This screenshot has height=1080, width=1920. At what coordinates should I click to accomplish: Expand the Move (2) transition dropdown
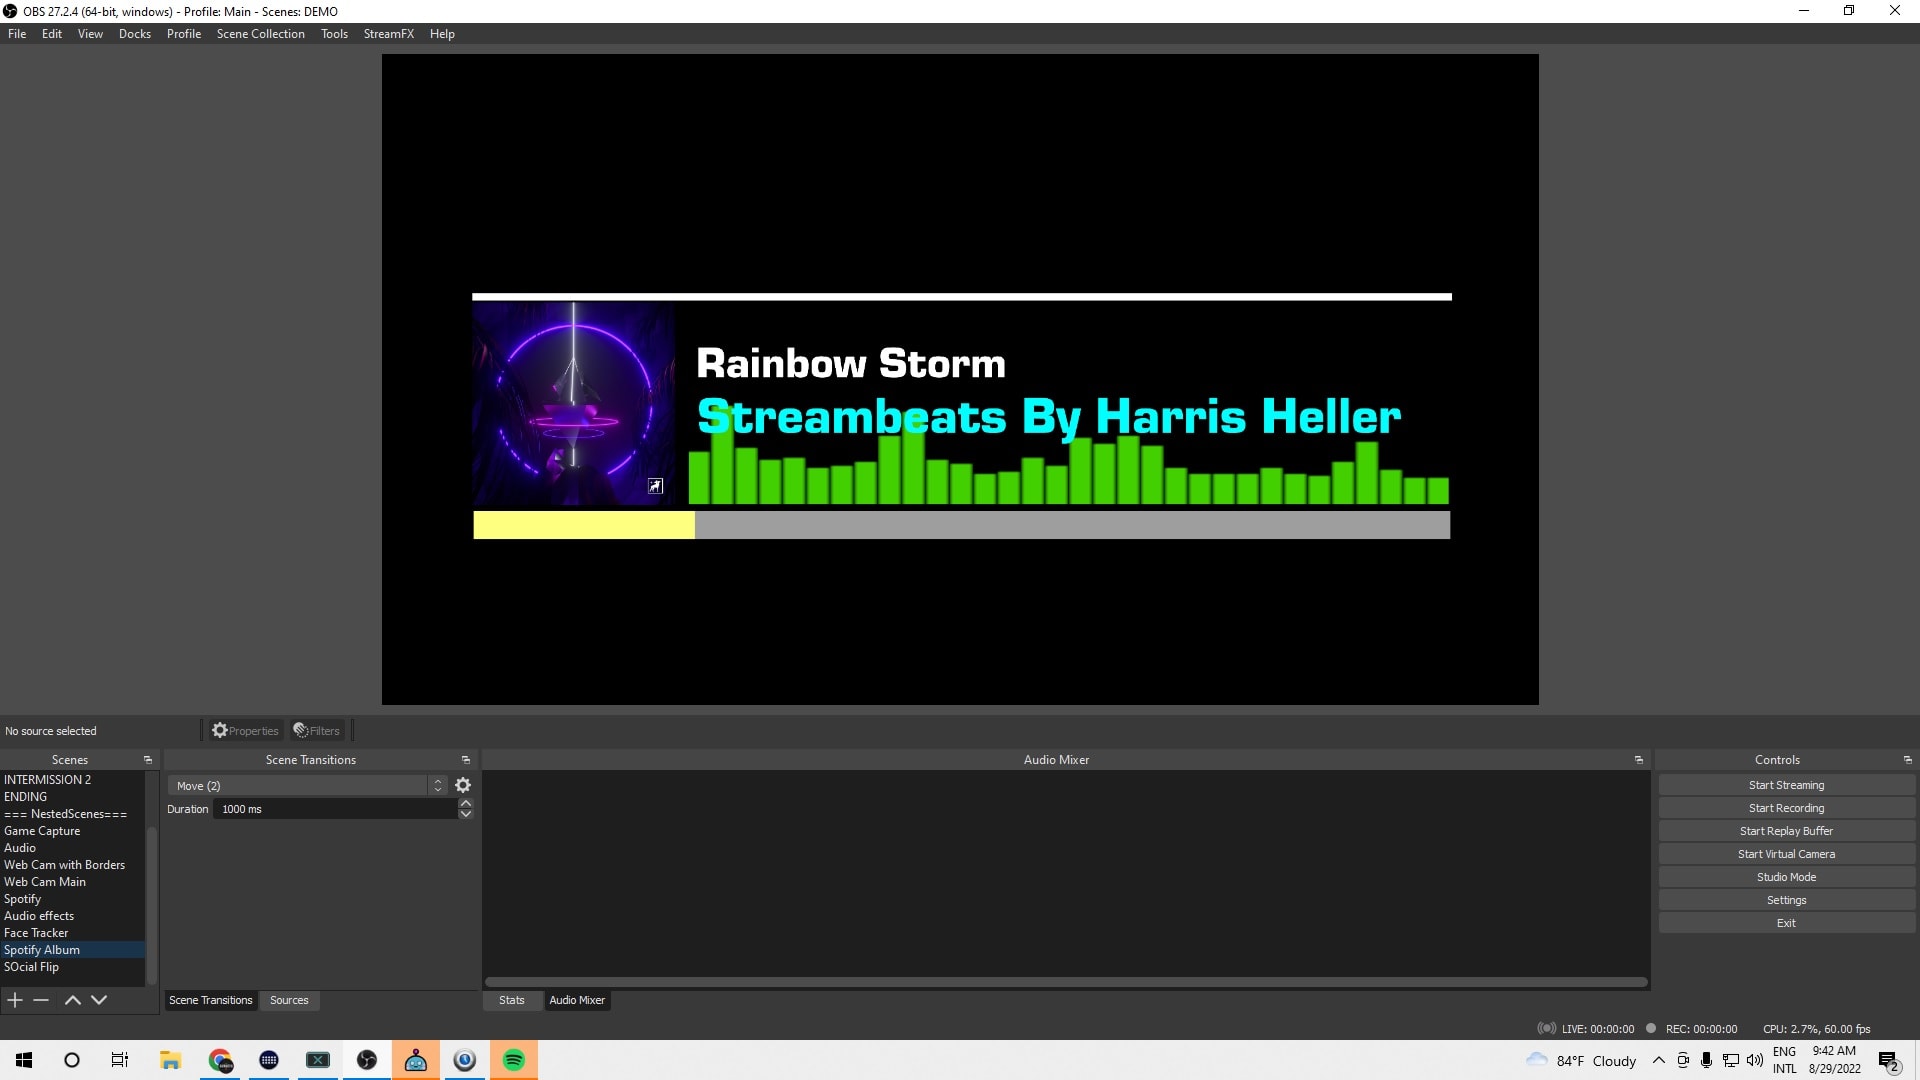[436, 785]
